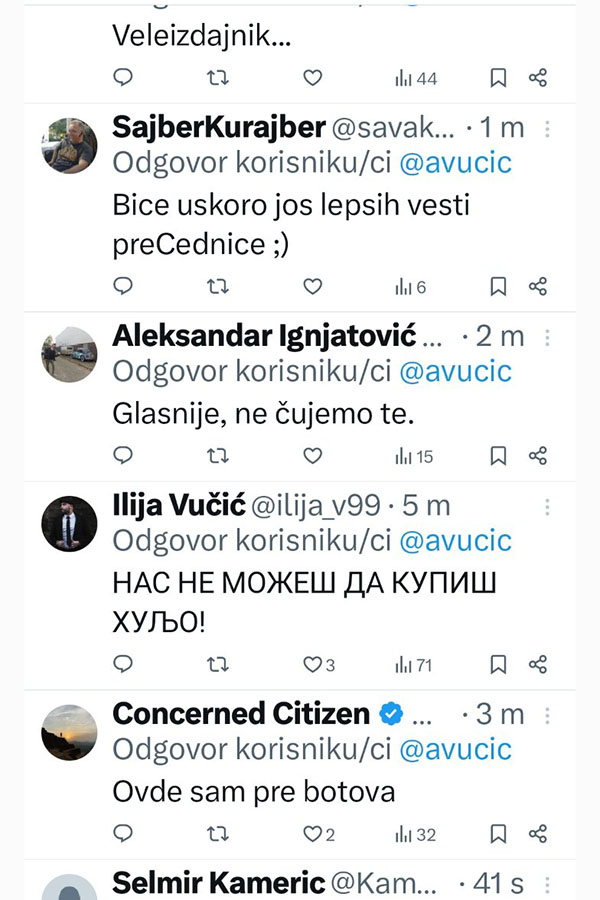The height and width of the screenshot is (900, 600).
Task: Open the three-dot menu on Ilija Vučić's tweet
Action: [547, 507]
